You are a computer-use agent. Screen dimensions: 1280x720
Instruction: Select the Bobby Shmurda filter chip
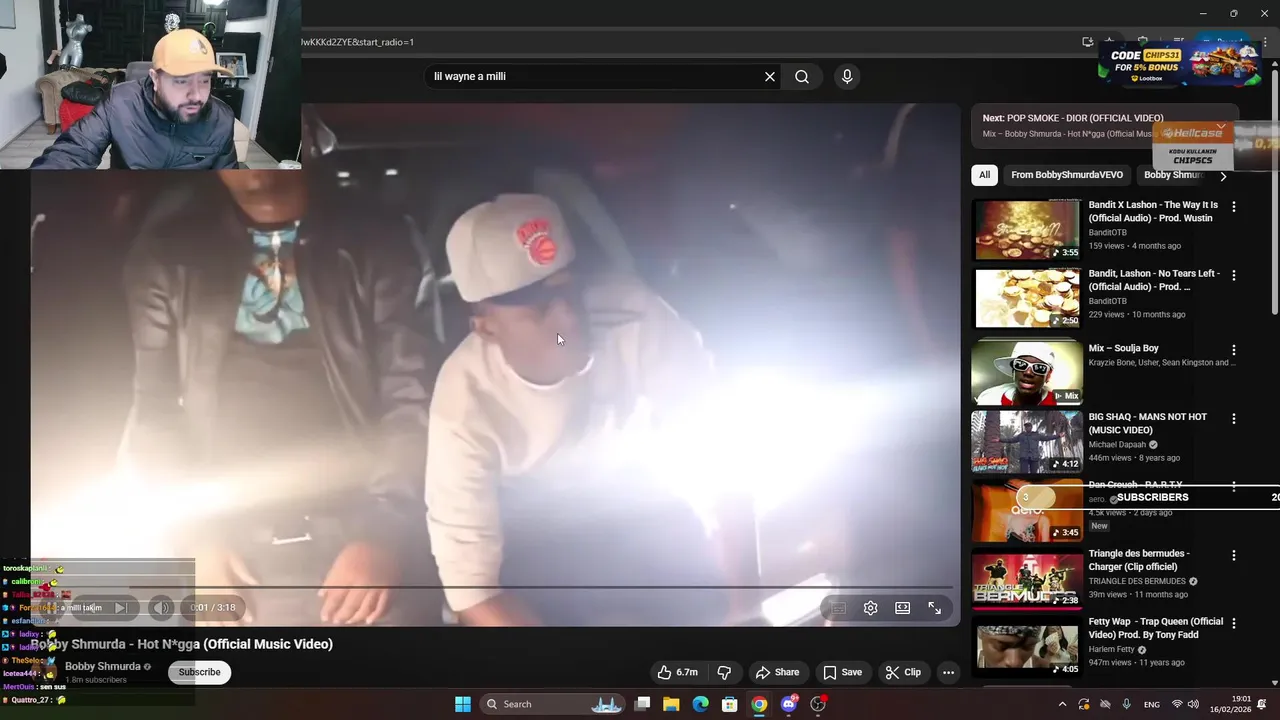click(1171, 175)
